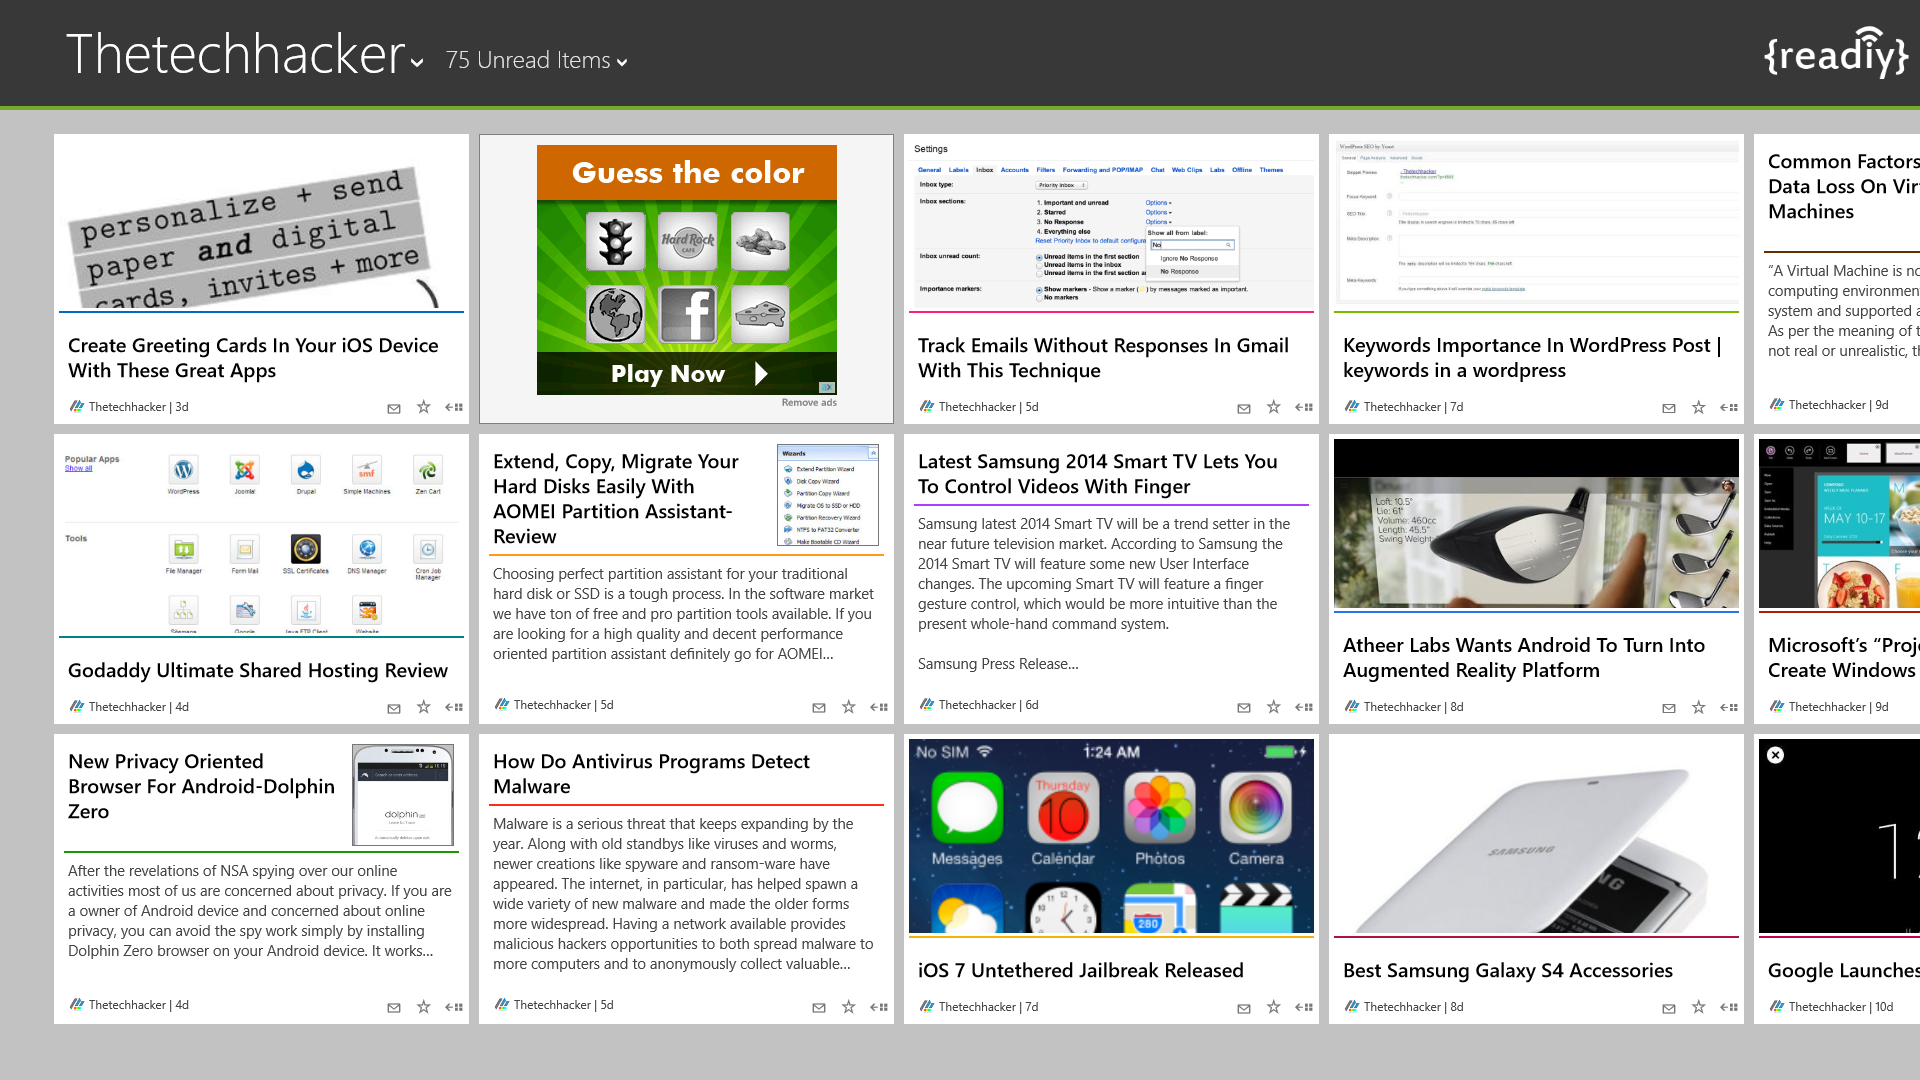The width and height of the screenshot is (1920, 1080).
Task: Star the Dolphin Zero privacy browser article
Action: tap(424, 1007)
